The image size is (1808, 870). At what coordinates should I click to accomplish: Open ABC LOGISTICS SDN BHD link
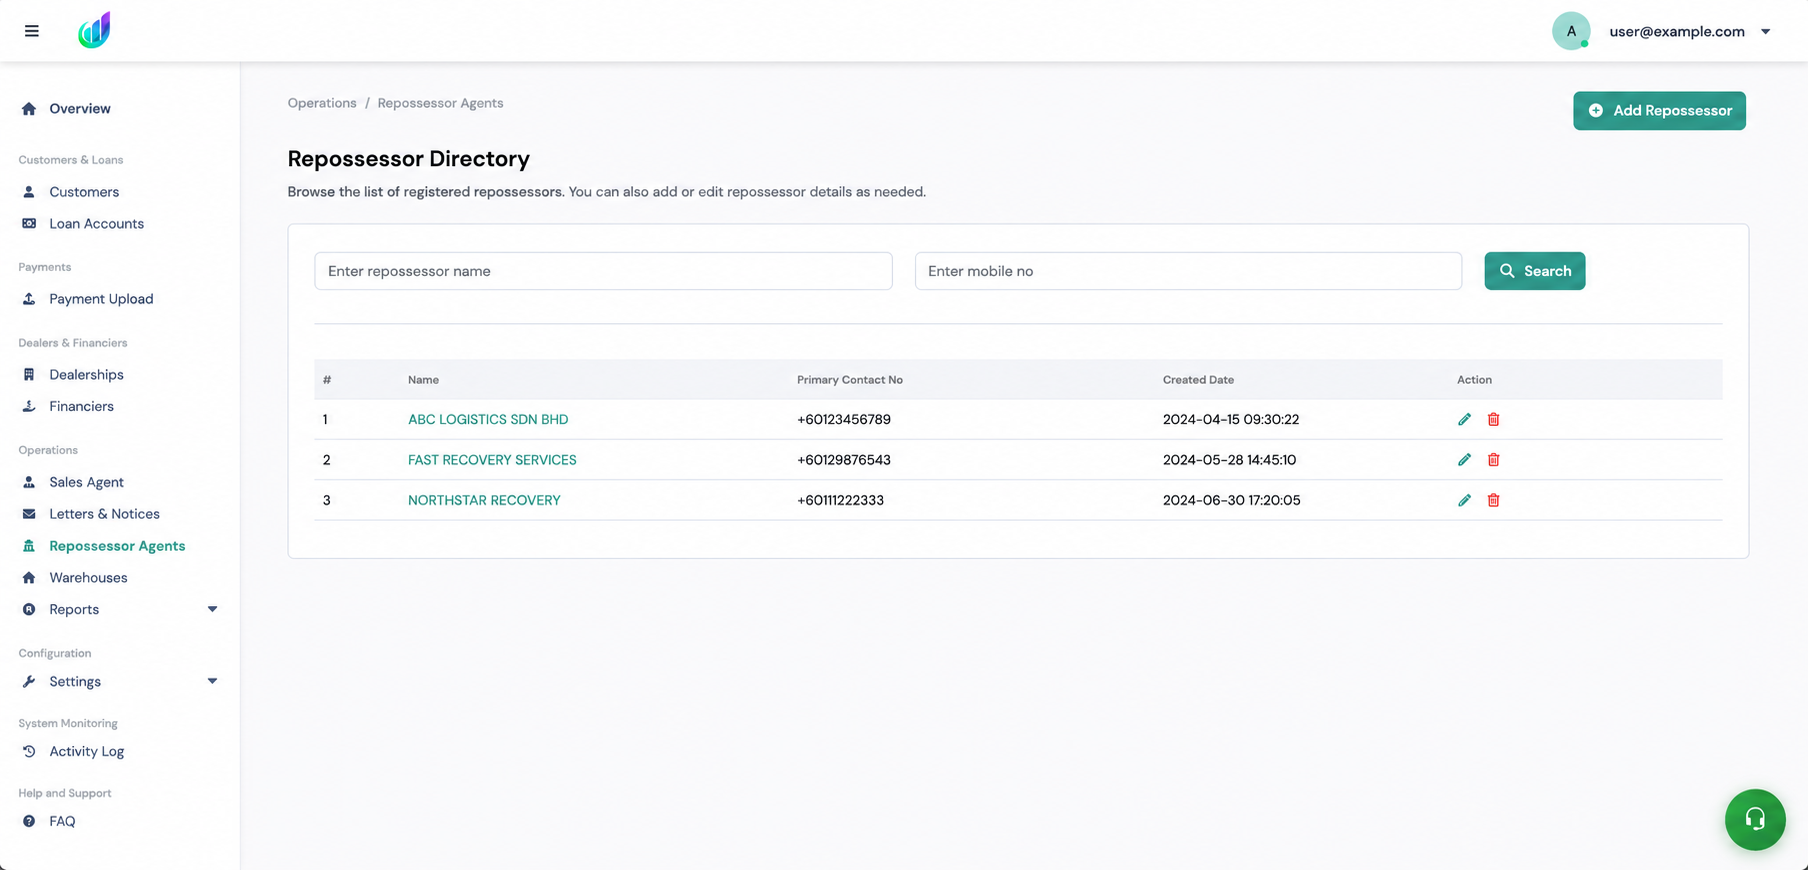[488, 420]
